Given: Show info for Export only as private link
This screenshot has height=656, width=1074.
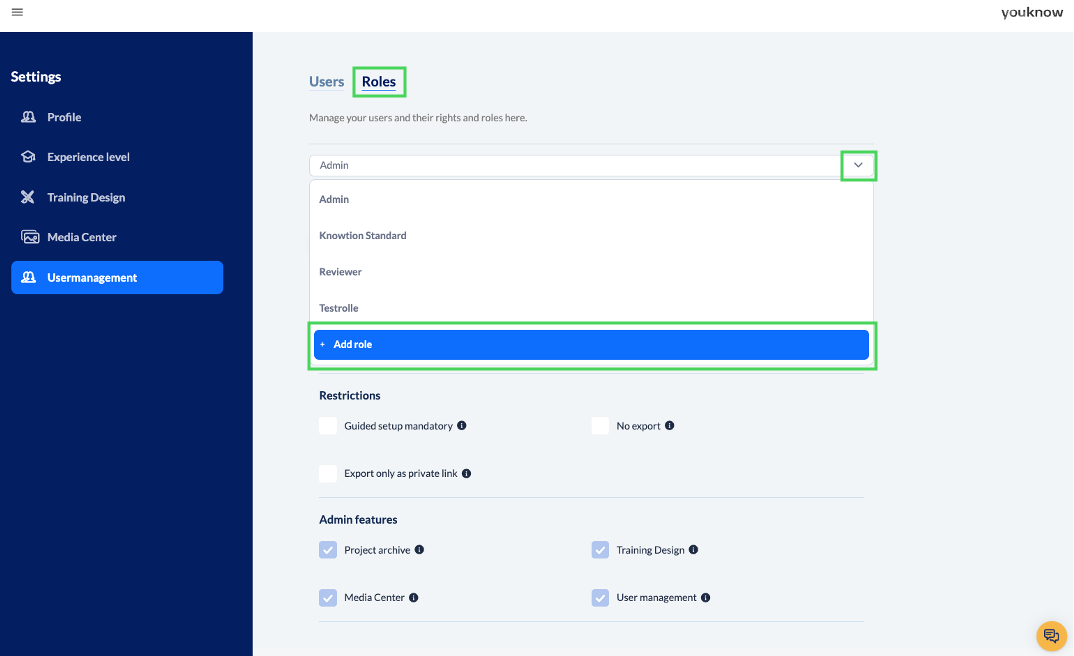Looking at the screenshot, I should (x=466, y=473).
